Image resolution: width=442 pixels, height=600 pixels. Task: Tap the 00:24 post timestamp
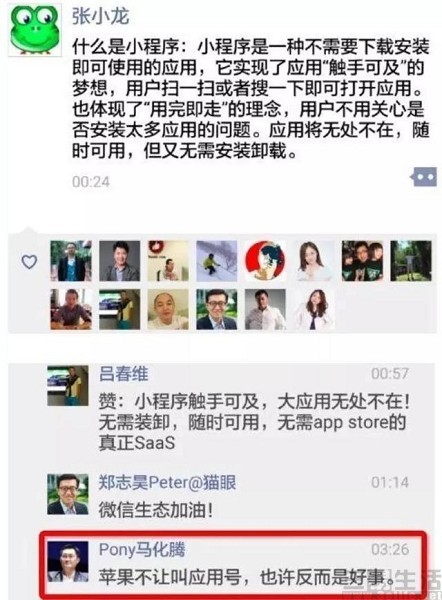click(x=91, y=181)
